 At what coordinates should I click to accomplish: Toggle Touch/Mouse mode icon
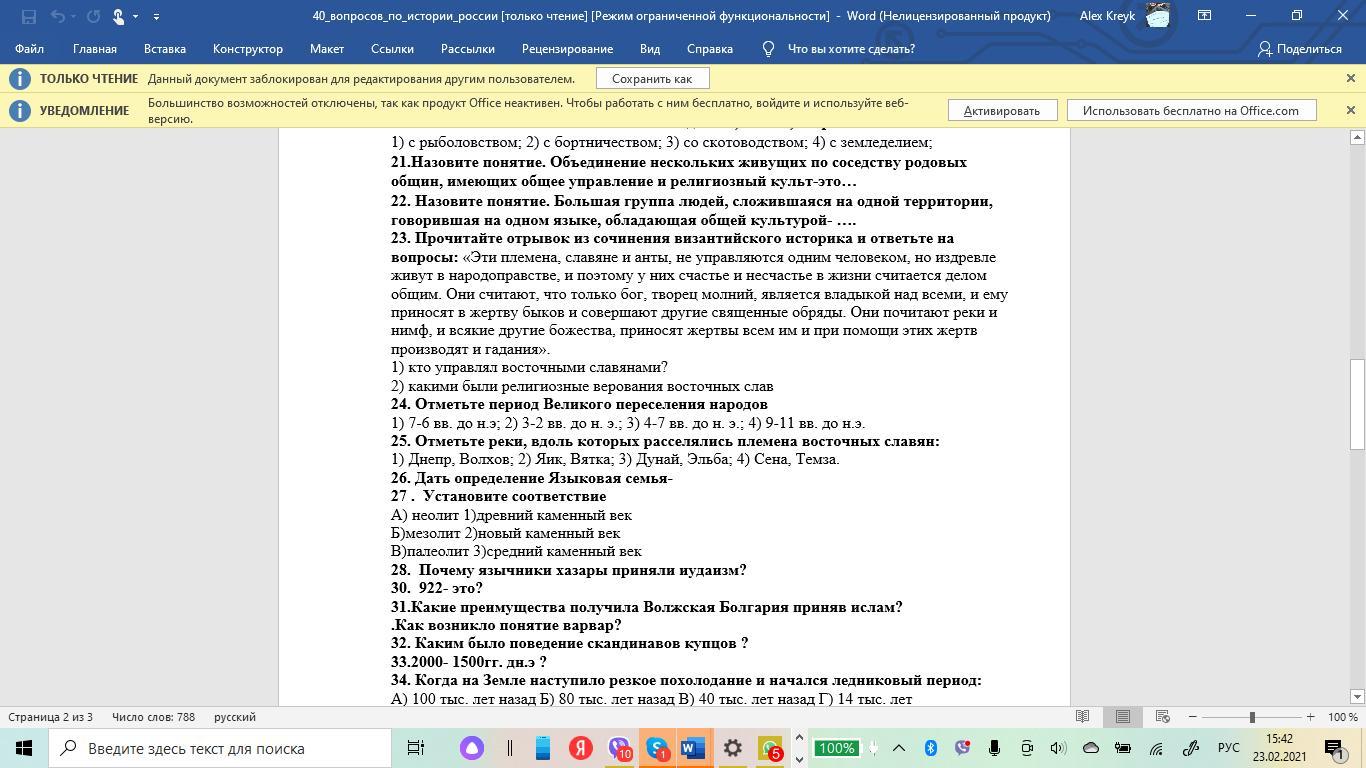[x=118, y=16]
